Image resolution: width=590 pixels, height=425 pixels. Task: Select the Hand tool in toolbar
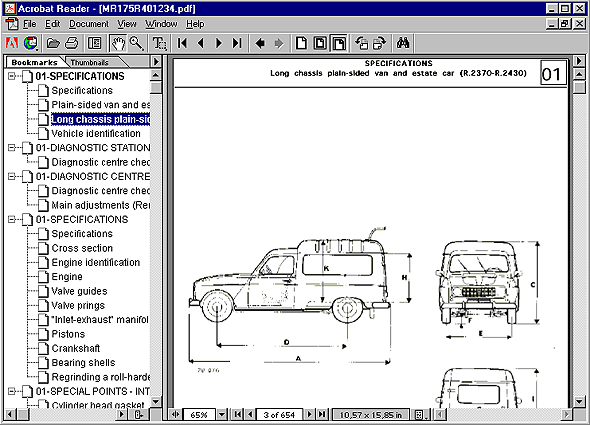[x=118, y=43]
